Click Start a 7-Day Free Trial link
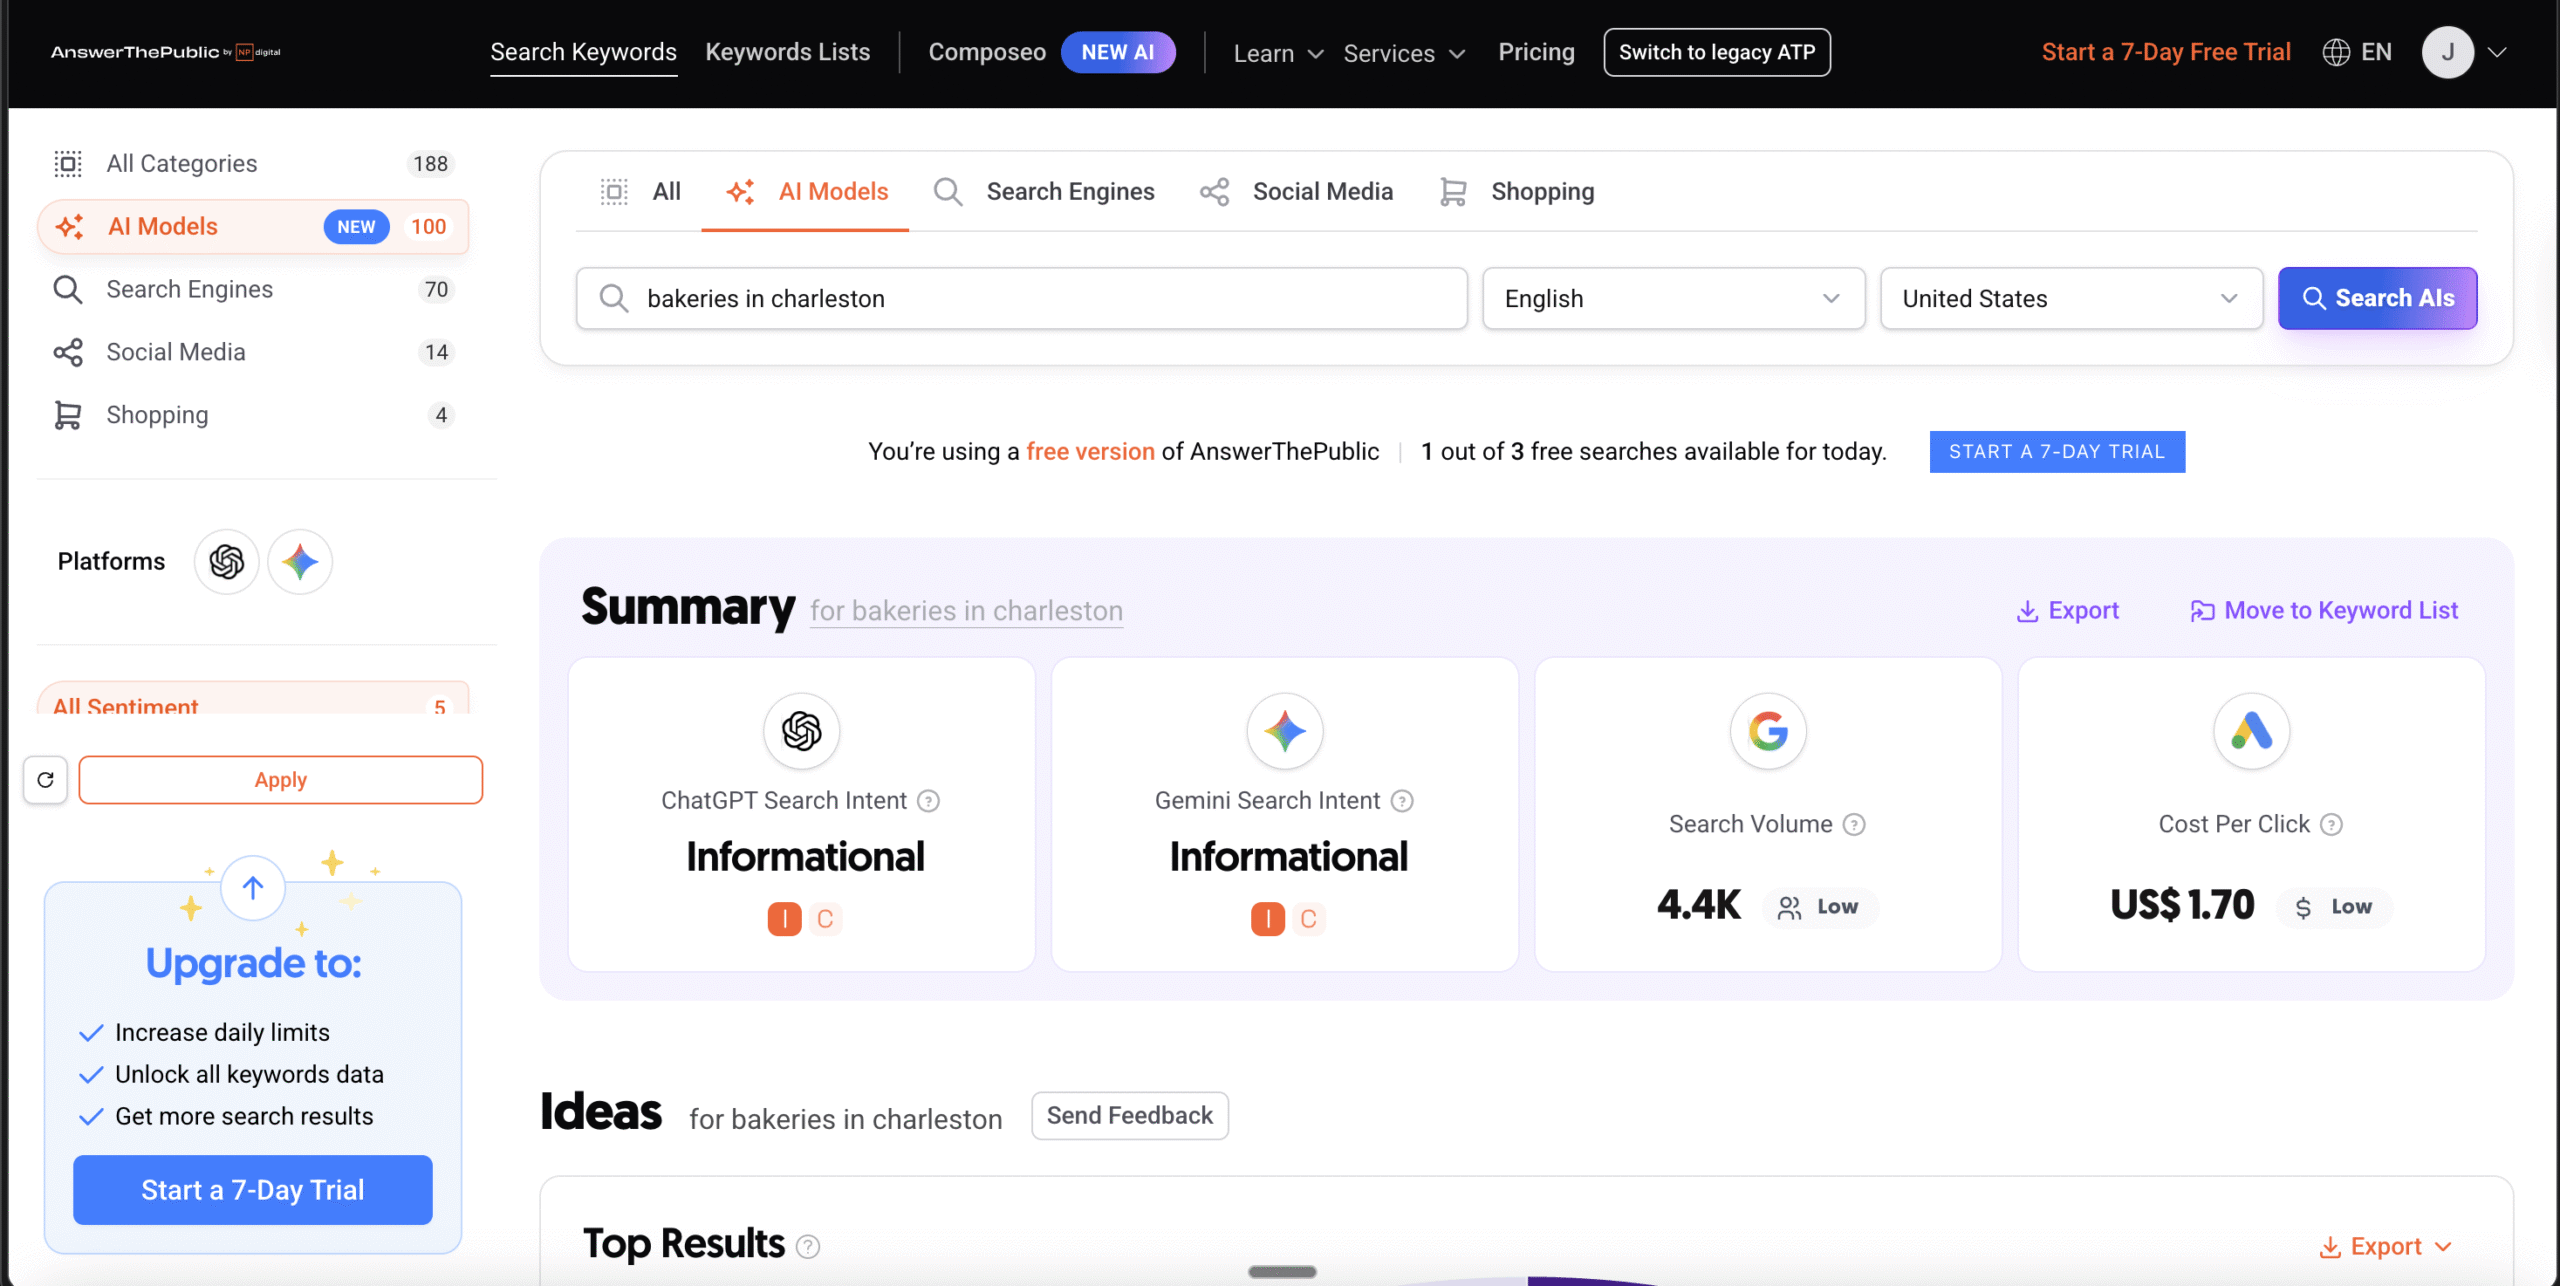Image resolution: width=2560 pixels, height=1286 pixels. click(x=2166, y=52)
